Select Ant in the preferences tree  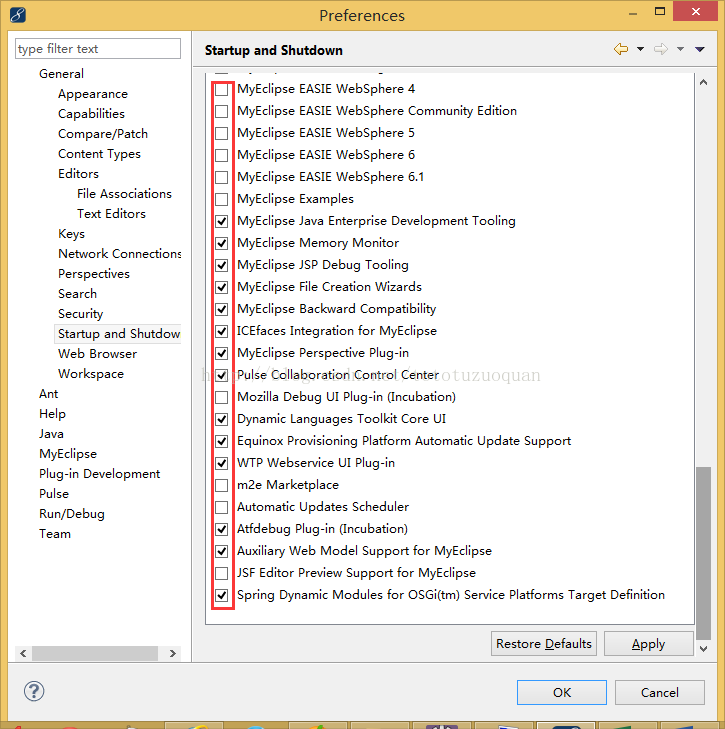[x=48, y=394]
